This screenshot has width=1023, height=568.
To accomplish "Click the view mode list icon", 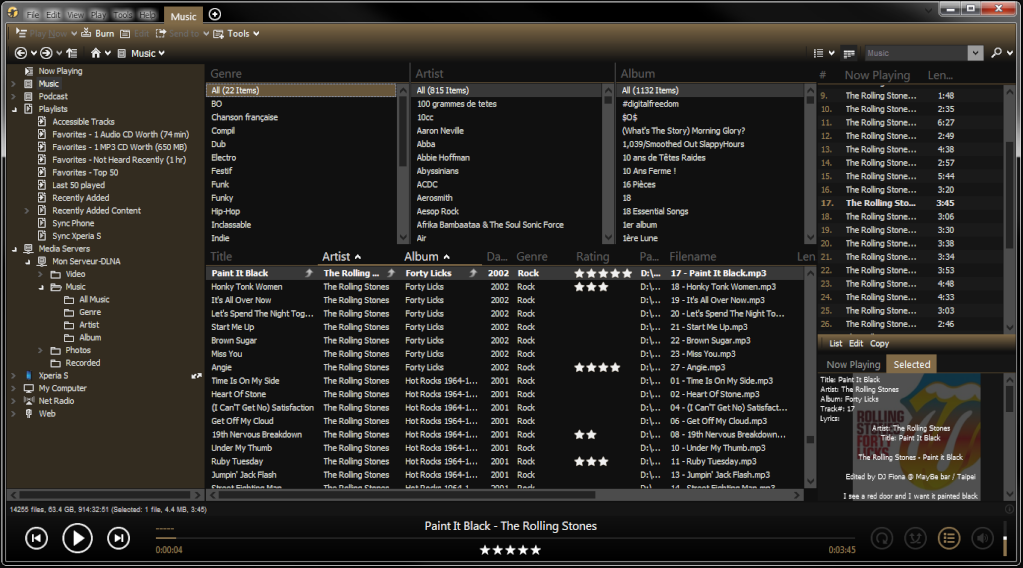I will [818, 53].
